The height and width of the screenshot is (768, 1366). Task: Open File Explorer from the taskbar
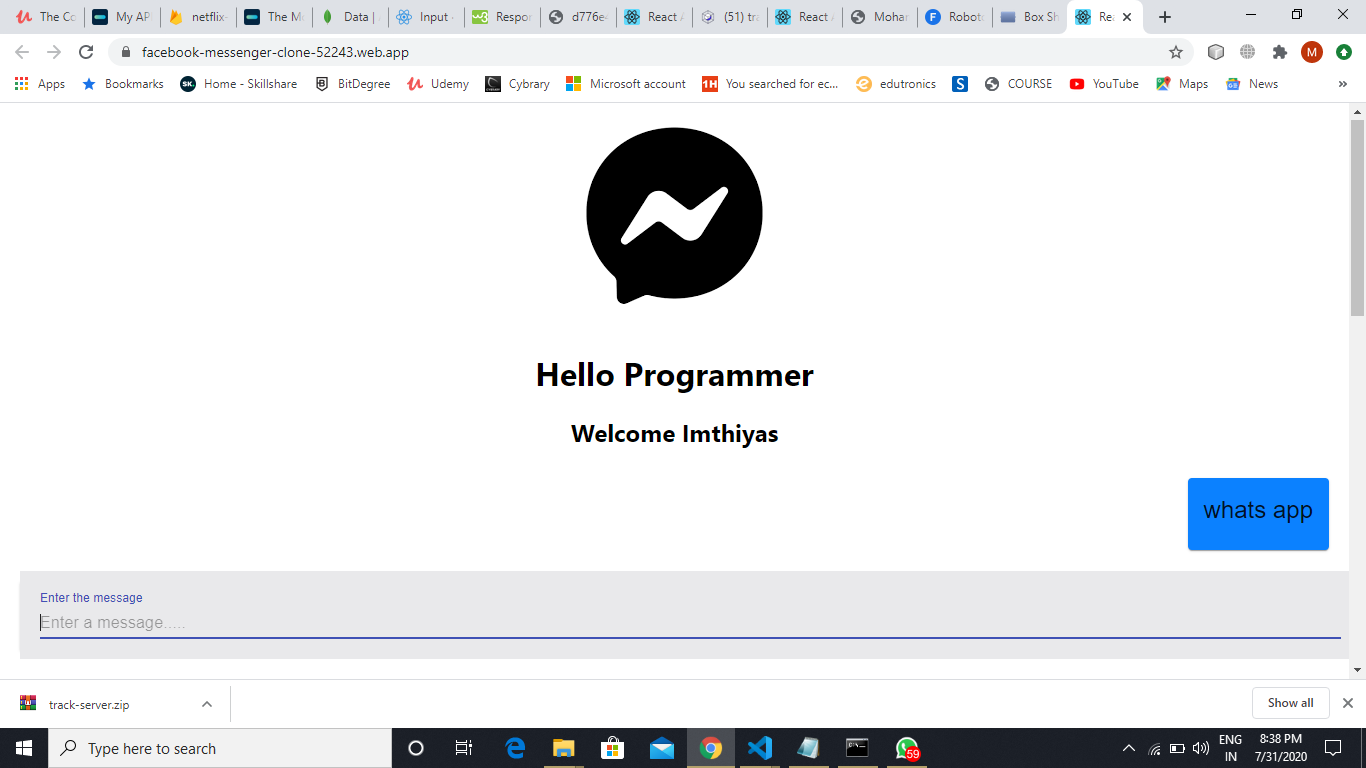click(564, 748)
